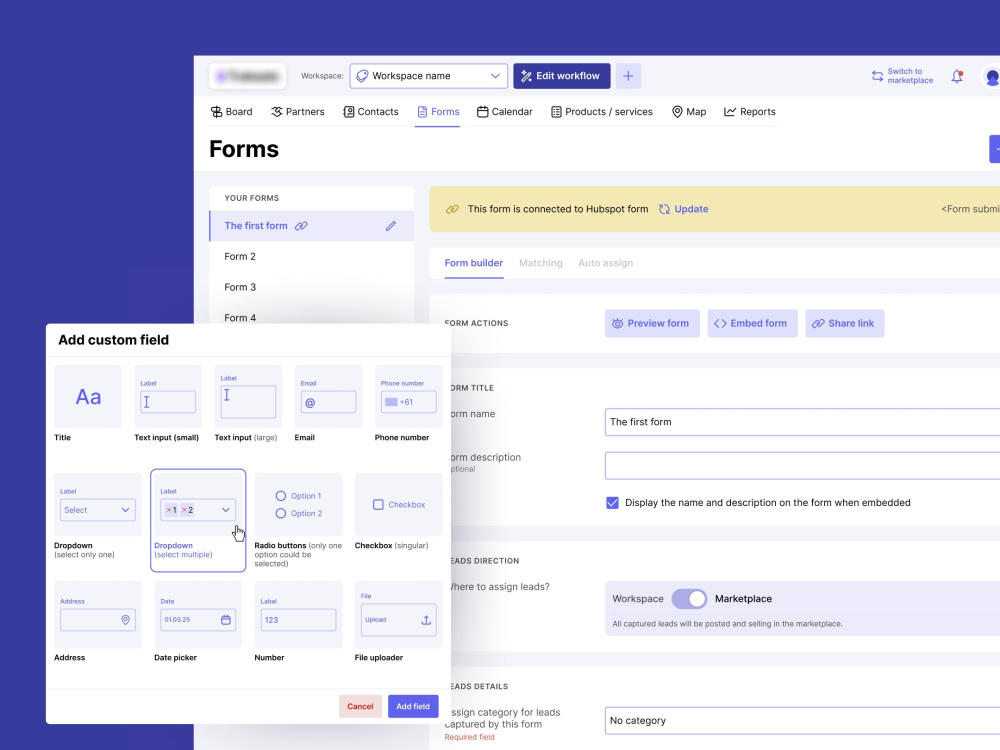The height and width of the screenshot is (750, 1000).
Task: Open the Forms navigation tab
Action: (x=438, y=112)
